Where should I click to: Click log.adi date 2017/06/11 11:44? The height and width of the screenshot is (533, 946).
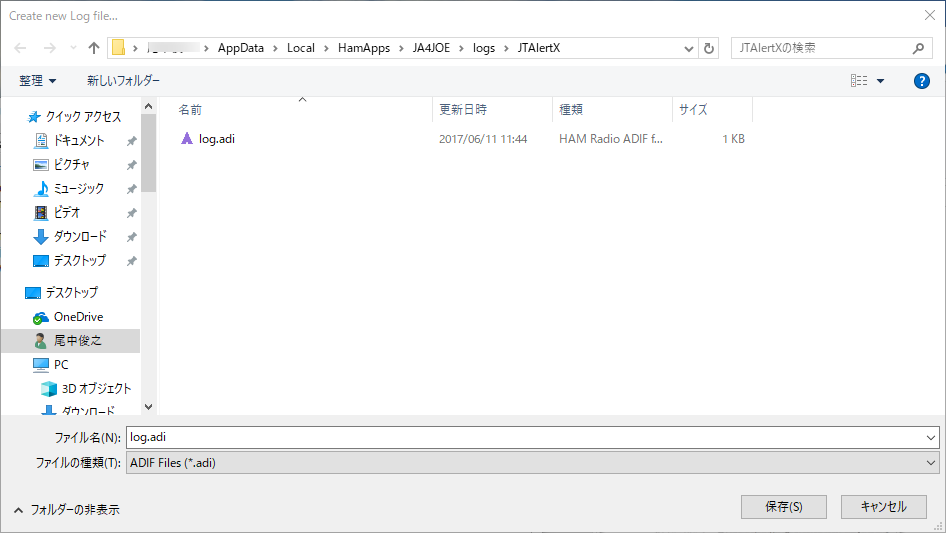tap(483, 139)
